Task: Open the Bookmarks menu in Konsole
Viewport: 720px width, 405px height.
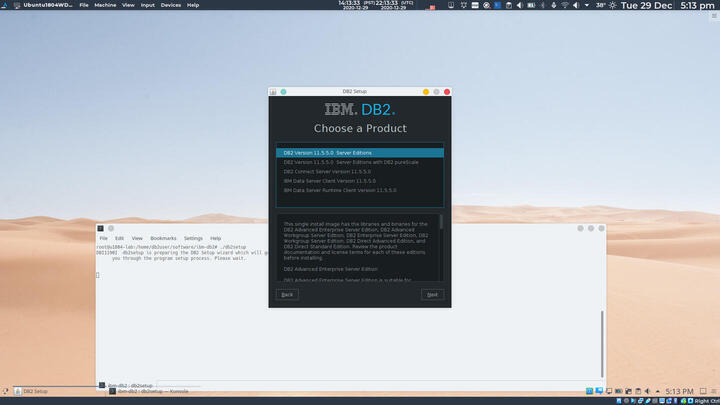Action: [x=163, y=238]
